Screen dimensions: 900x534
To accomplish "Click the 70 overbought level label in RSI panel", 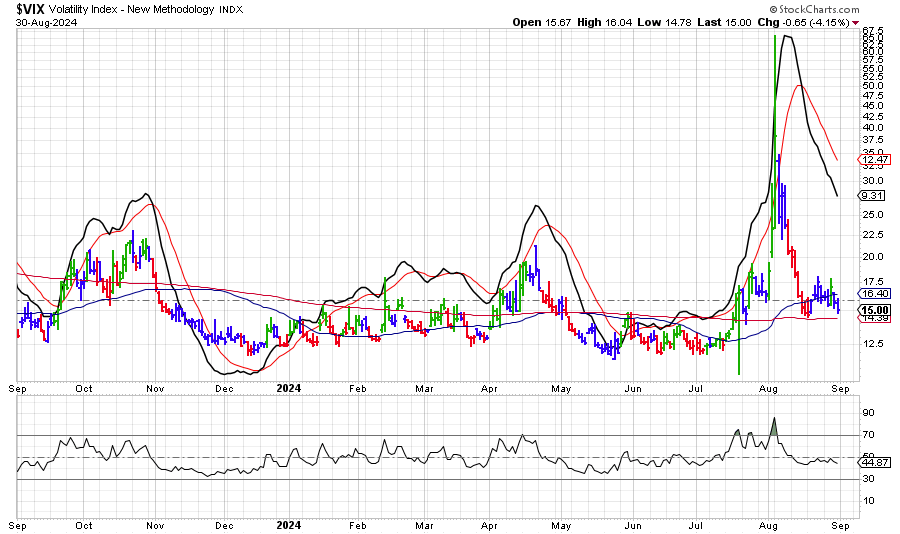I will point(867,435).
